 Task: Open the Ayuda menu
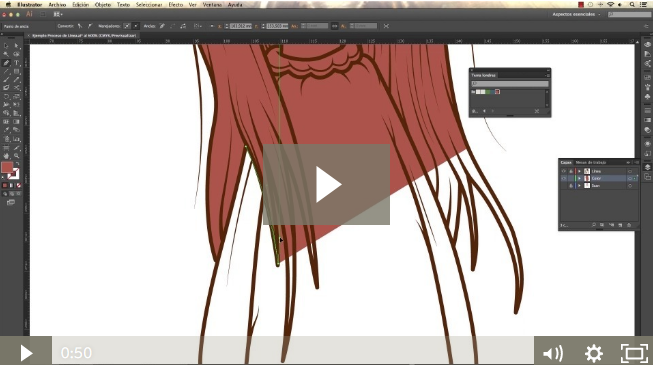235,5
